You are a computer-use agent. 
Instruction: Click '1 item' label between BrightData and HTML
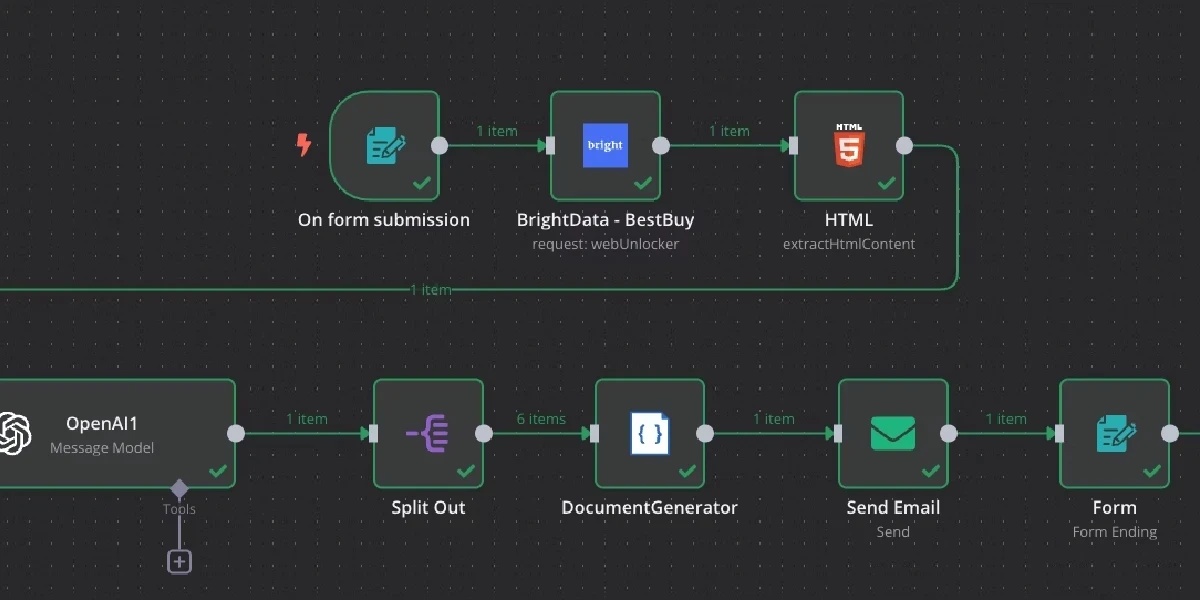point(729,131)
